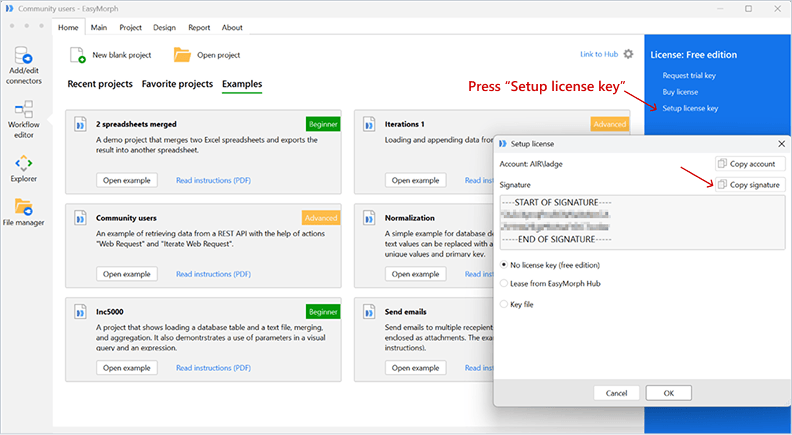The width and height of the screenshot is (792, 435).
Task: Click the Link to Hub link
Action: pos(599,54)
